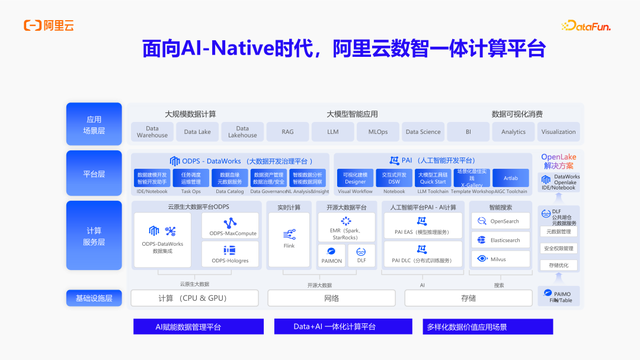Click the 'Data Catalog' caption
Image resolution: width=640 pixels, height=360 pixels.
click(229, 191)
